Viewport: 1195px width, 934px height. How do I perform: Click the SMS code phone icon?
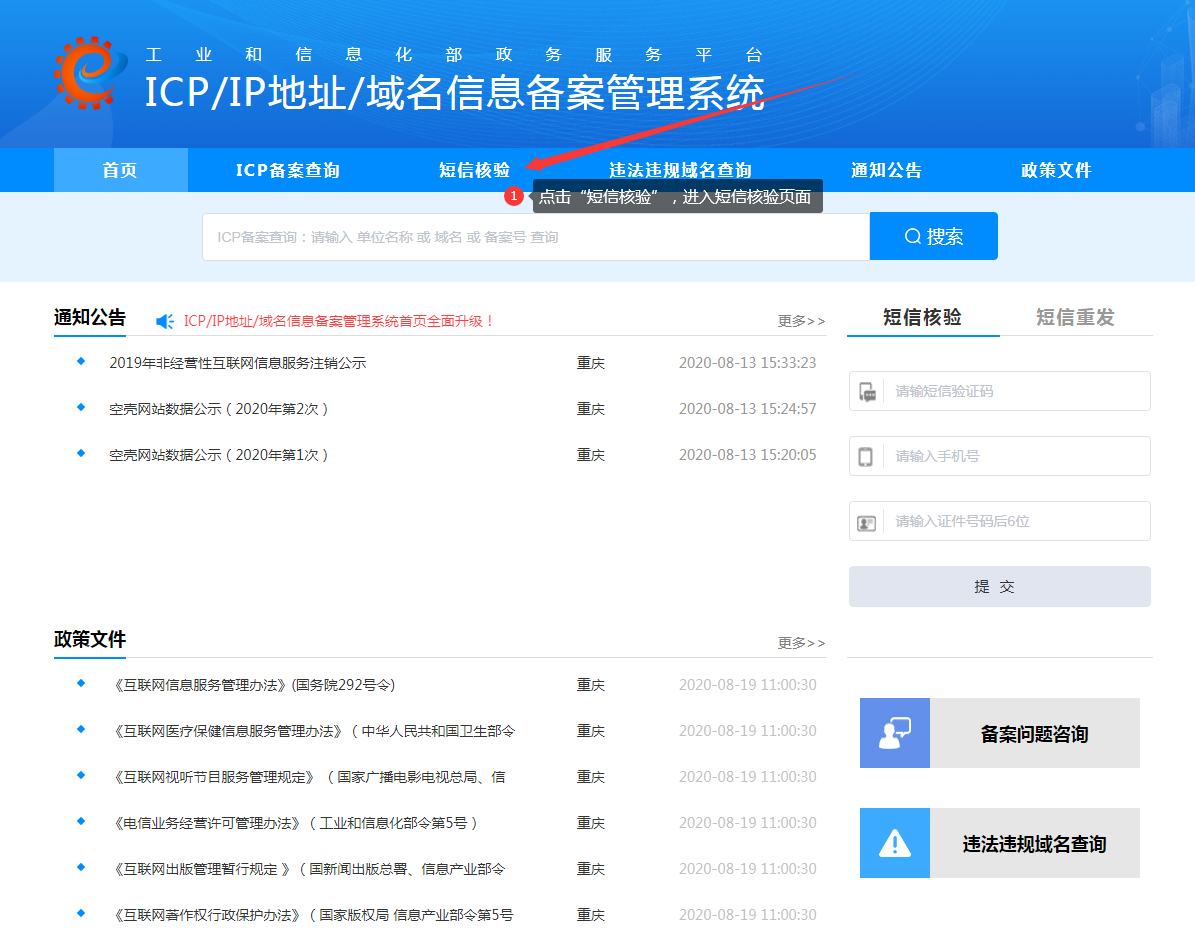click(867, 392)
